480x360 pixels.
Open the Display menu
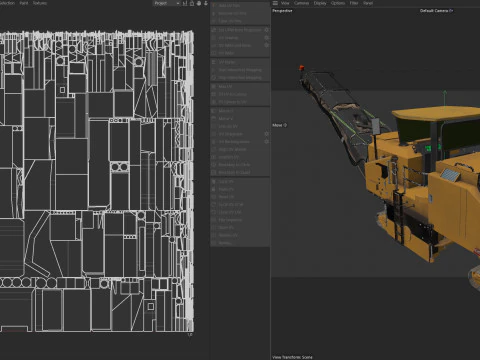click(320, 3)
